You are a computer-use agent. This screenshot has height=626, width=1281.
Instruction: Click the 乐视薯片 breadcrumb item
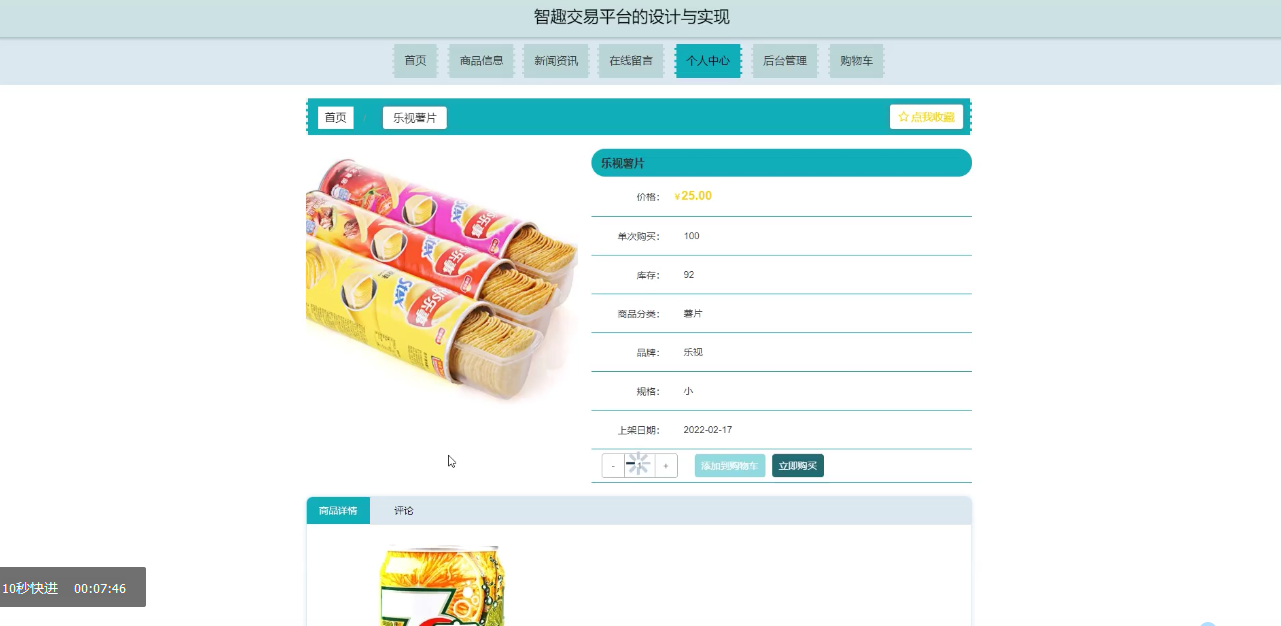414,118
